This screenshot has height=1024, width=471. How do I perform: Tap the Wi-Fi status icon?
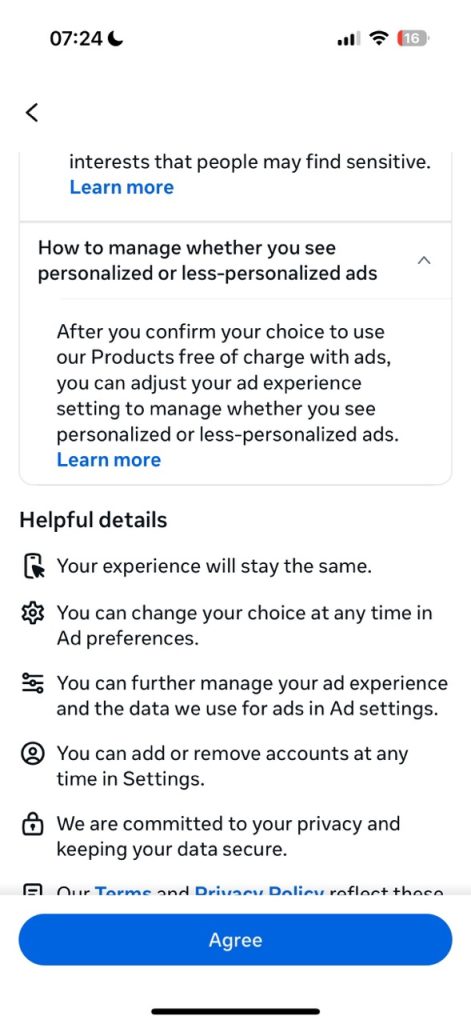pyautogui.click(x=378, y=39)
